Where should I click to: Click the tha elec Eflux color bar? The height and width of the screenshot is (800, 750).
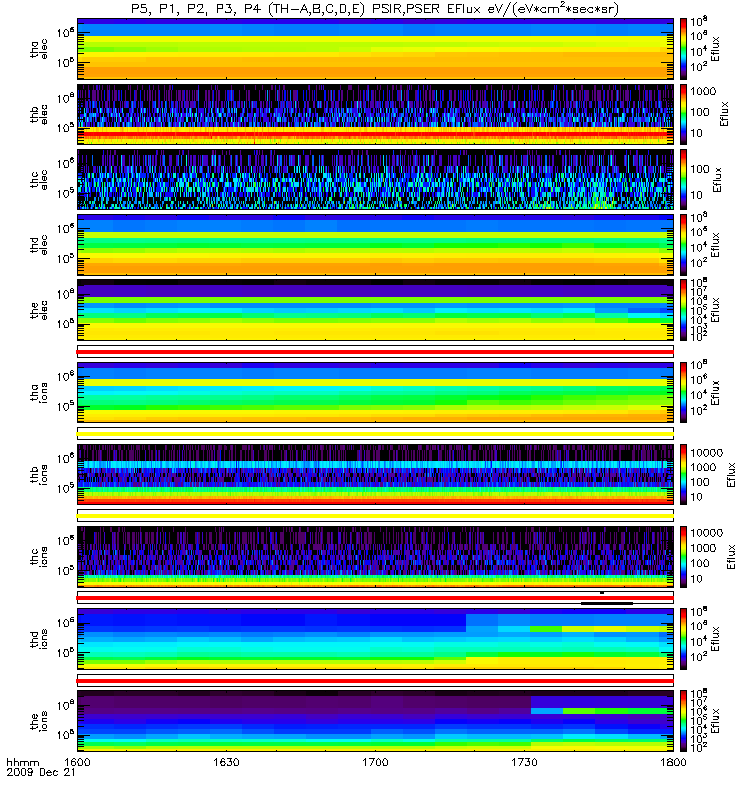point(683,49)
